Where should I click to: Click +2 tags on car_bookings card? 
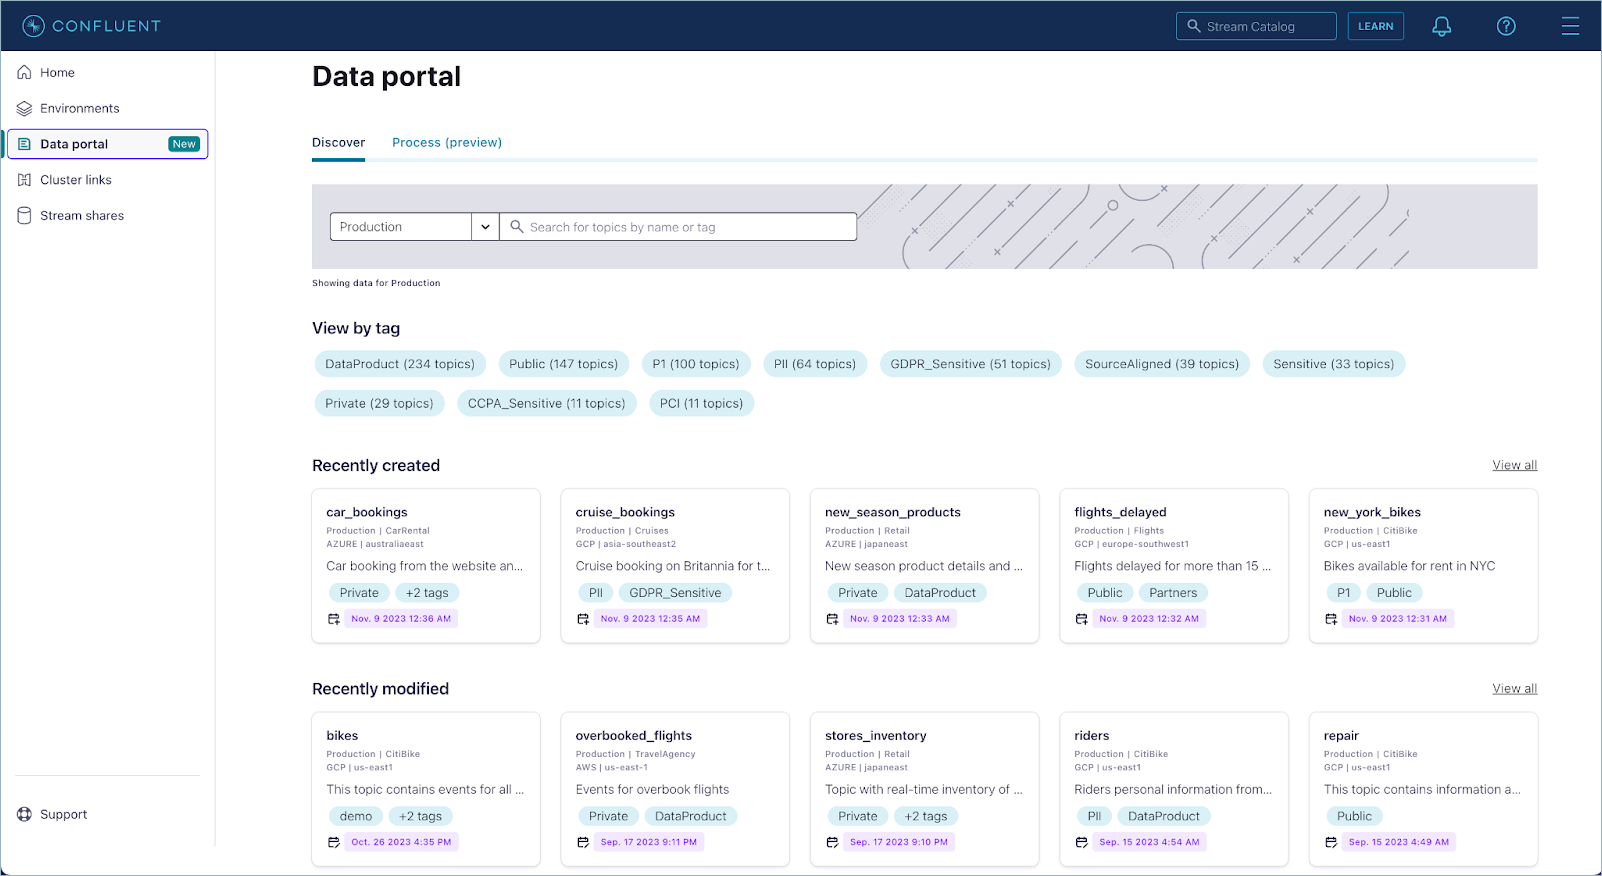coord(427,593)
